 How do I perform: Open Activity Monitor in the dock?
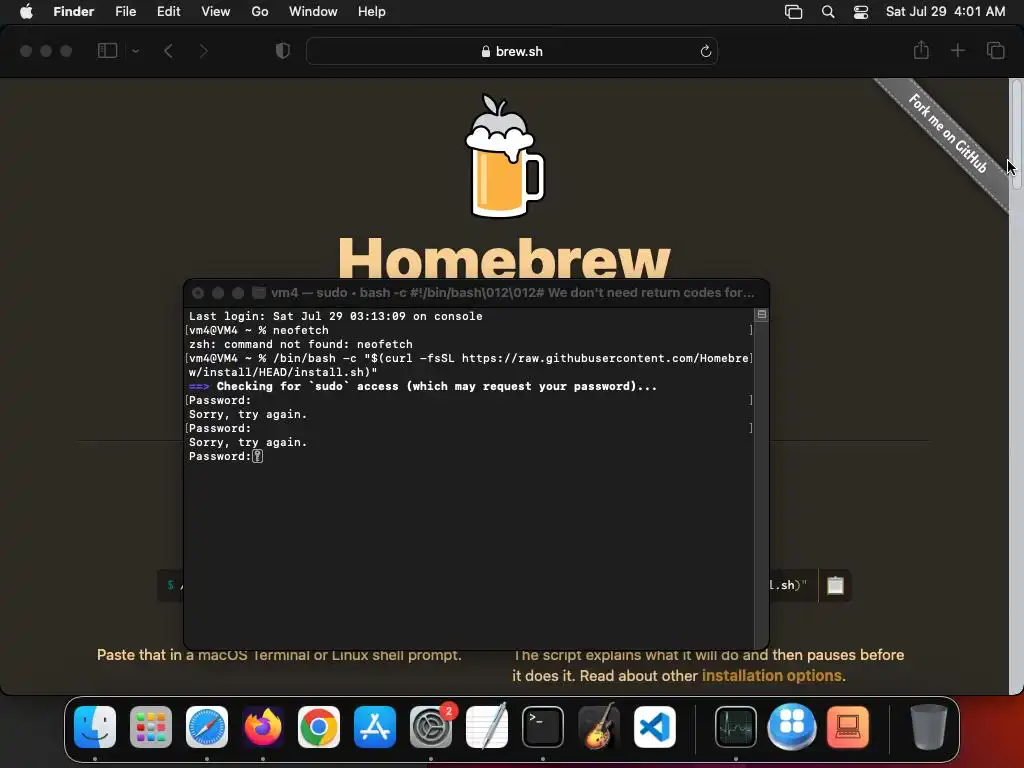736,726
